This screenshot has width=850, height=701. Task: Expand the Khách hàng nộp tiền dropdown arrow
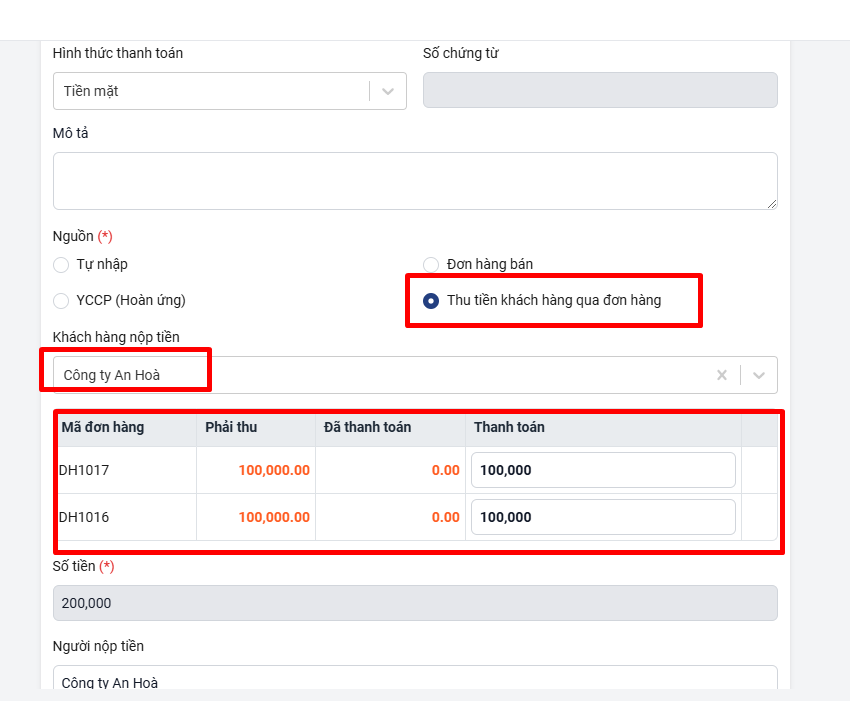[x=759, y=375]
